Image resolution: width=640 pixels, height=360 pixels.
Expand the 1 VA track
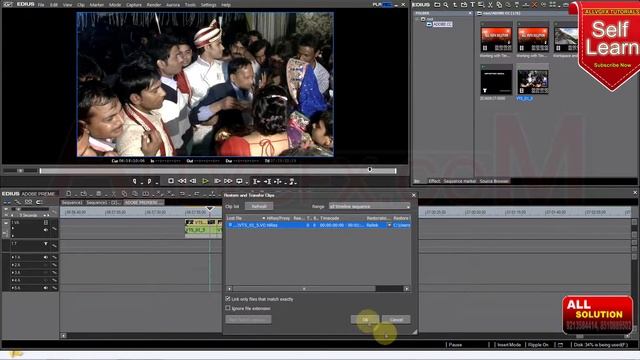point(13,229)
